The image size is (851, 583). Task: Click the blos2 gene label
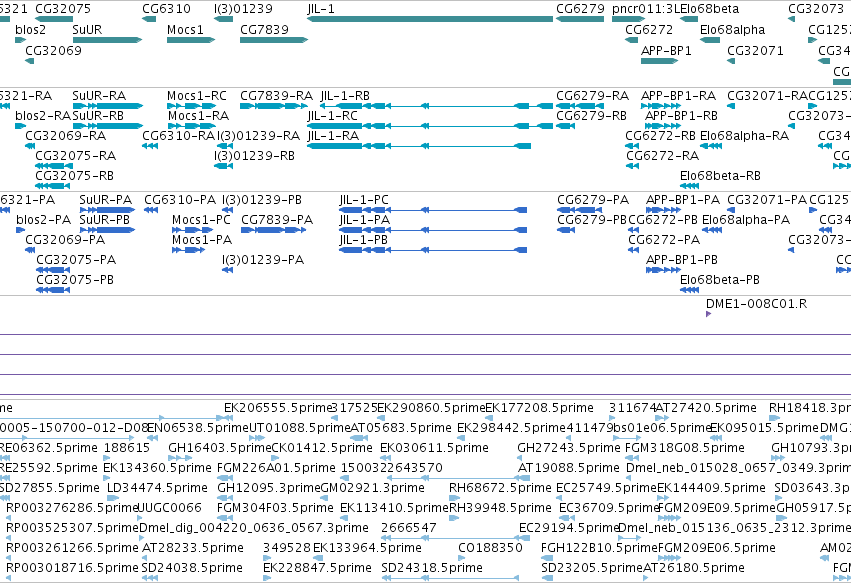[x=30, y=29]
